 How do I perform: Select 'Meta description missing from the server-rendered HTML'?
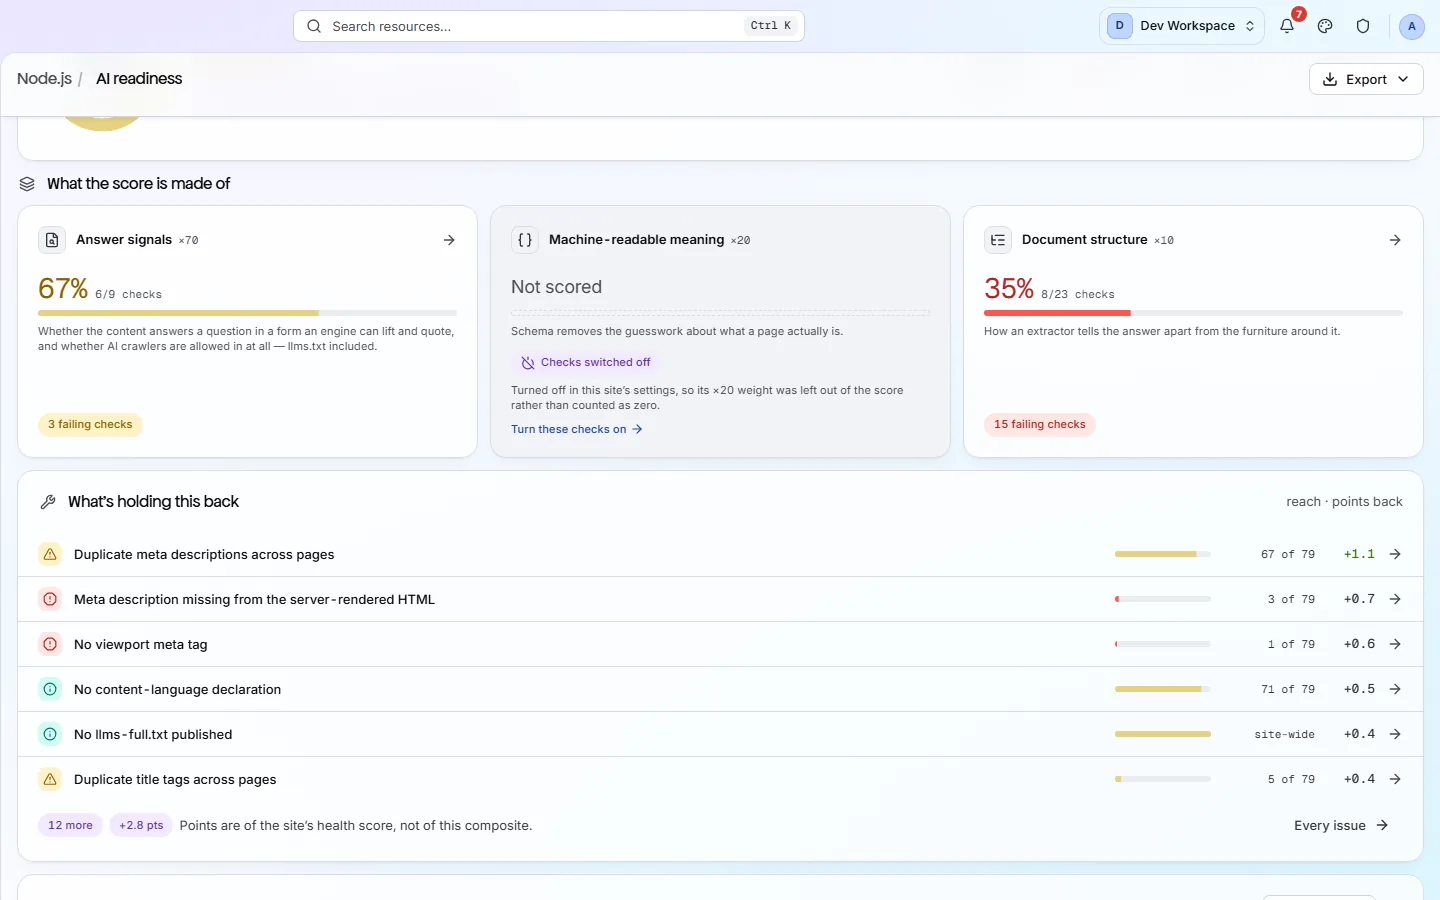pos(254,599)
